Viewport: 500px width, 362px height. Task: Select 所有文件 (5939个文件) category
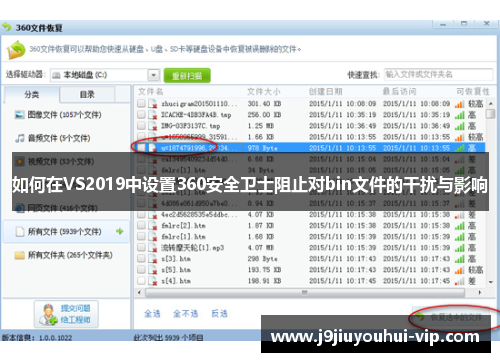(65, 231)
